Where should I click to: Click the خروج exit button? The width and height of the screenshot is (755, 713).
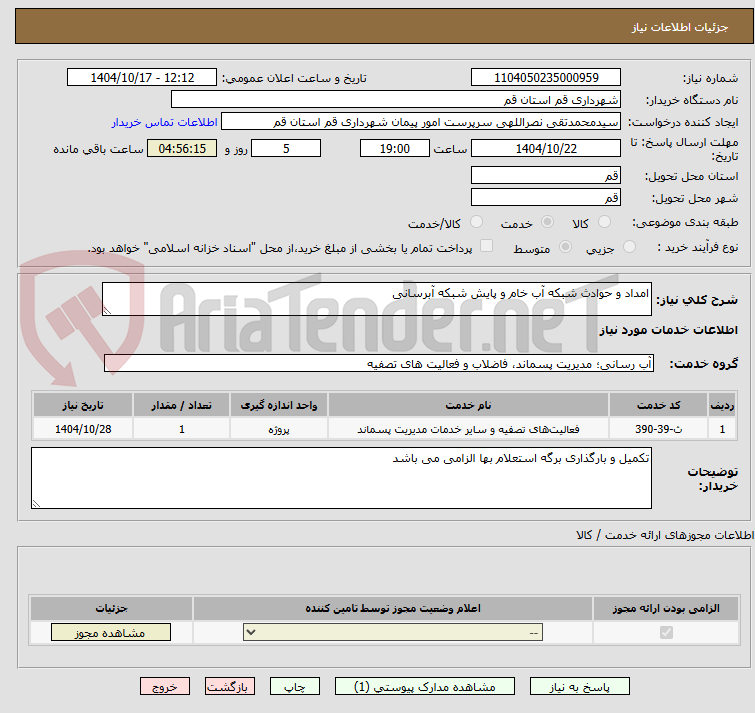[165, 687]
